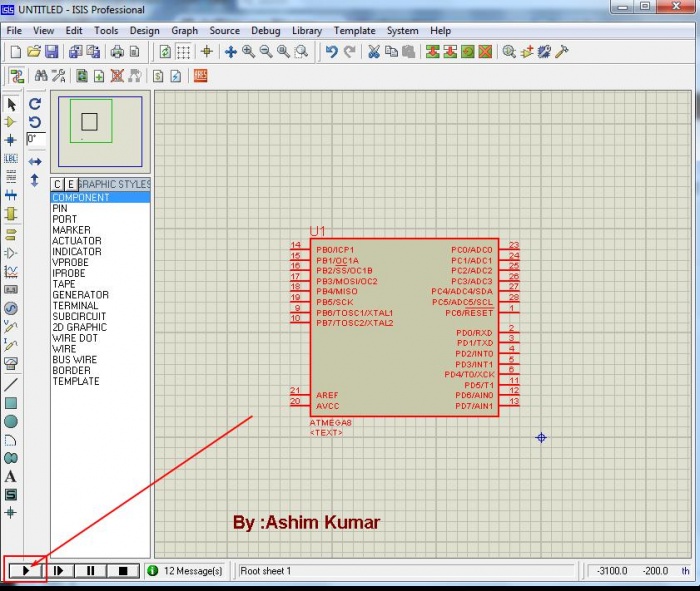The width and height of the screenshot is (700, 591).
Task: Click the Cut scissors icon
Action: tap(373, 52)
